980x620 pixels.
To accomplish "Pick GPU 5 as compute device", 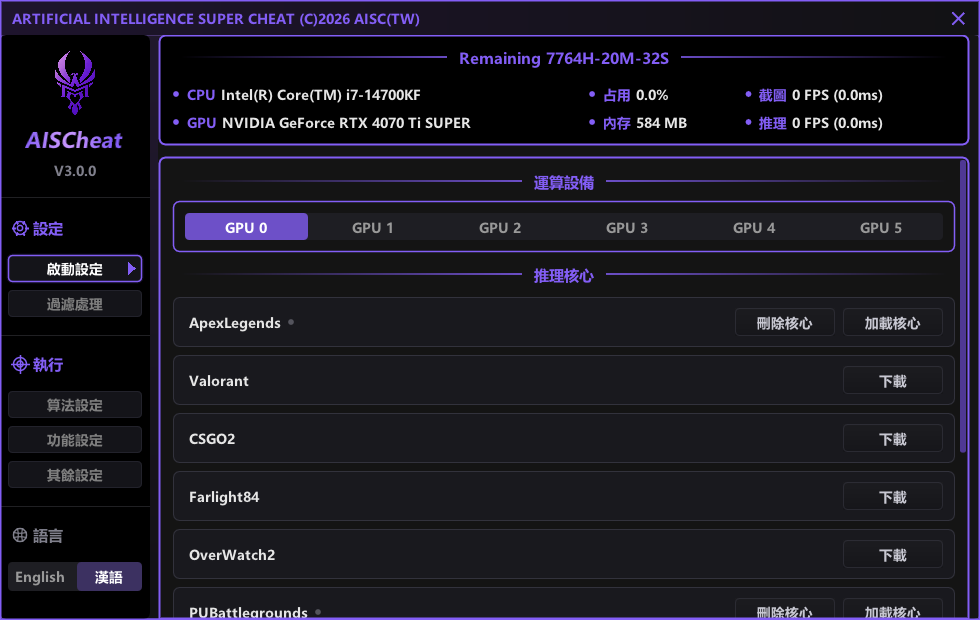I will (881, 227).
